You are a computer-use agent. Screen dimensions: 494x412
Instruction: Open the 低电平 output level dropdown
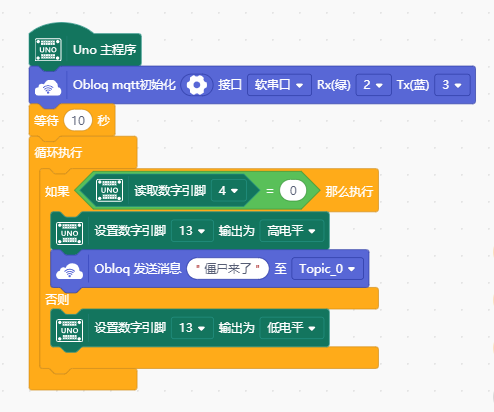point(292,328)
